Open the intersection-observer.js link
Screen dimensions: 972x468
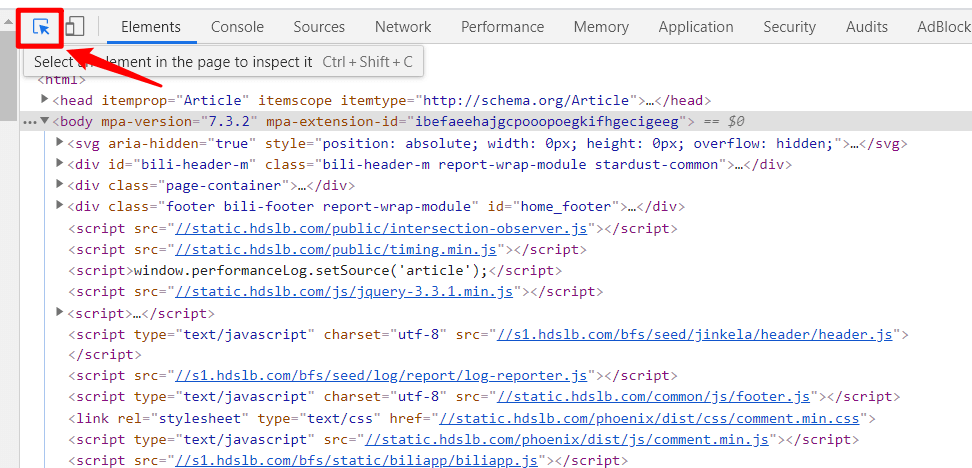click(x=381, y=228)
